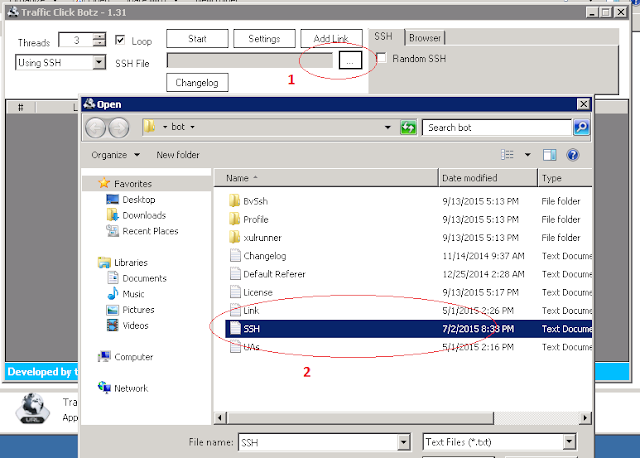Click the folder icon in address bar
Screen dimensions: 640x458
point(149,127)
